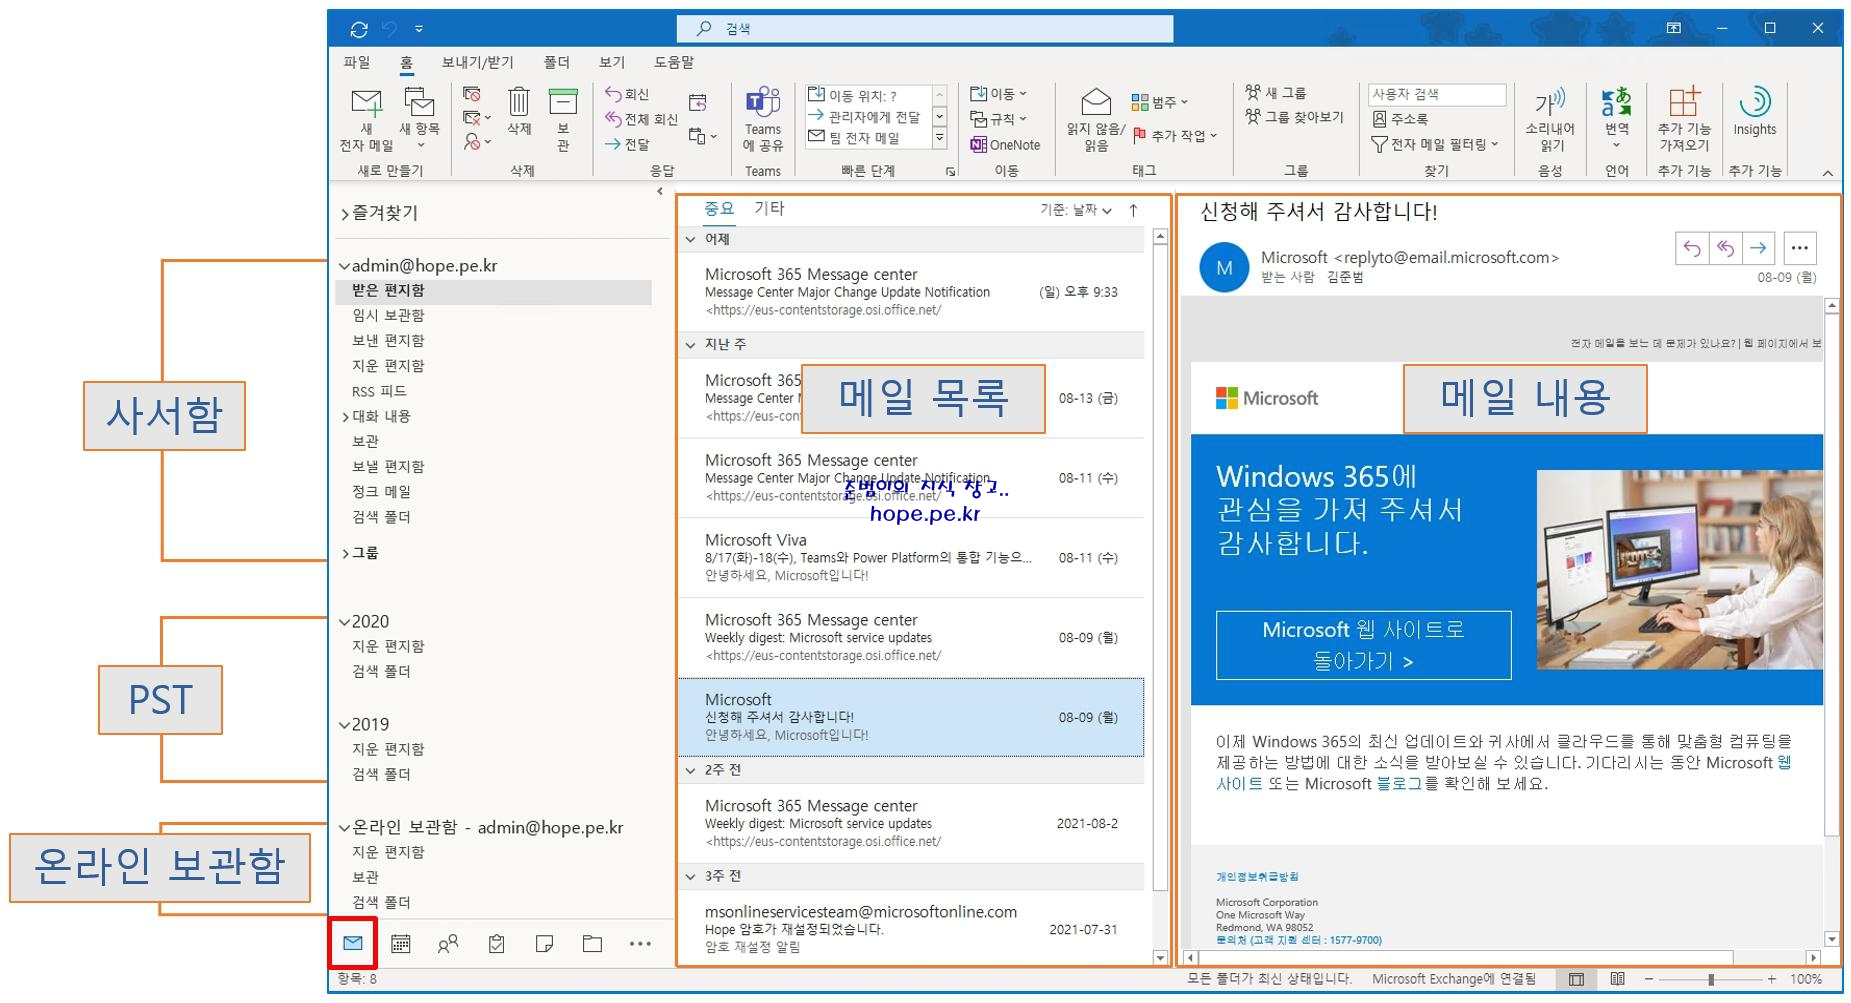Open Tasks view in navigation bar
The width and height of the screenshot is (1851, 1003).
[496, 943]
